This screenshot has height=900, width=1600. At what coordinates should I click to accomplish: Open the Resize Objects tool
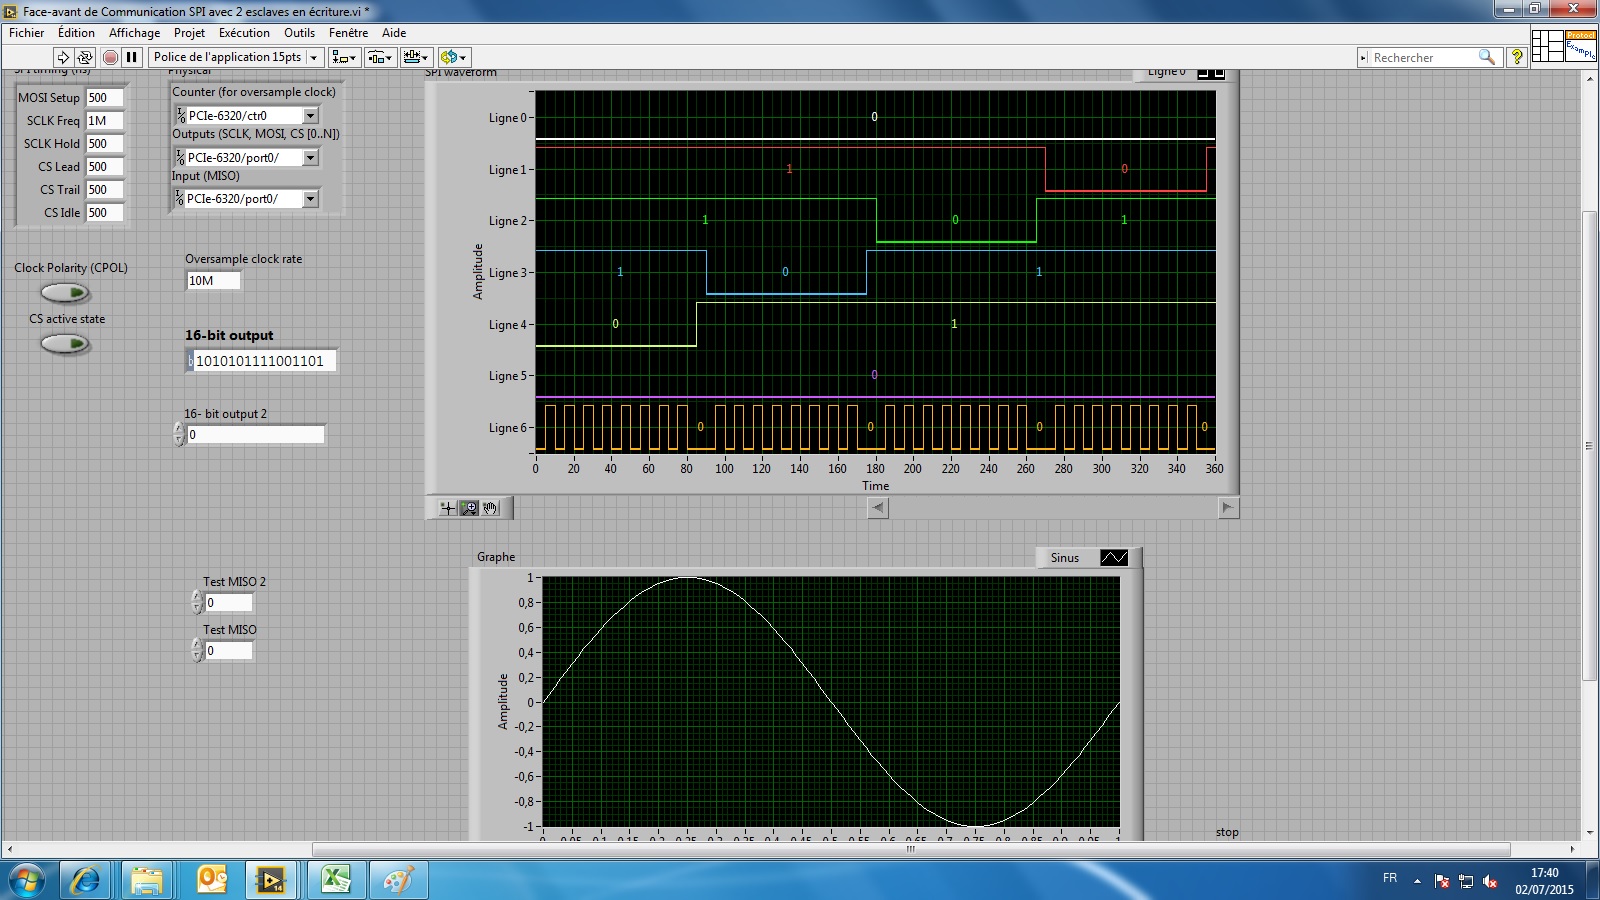pyautogui.click(x=416, y=57)
